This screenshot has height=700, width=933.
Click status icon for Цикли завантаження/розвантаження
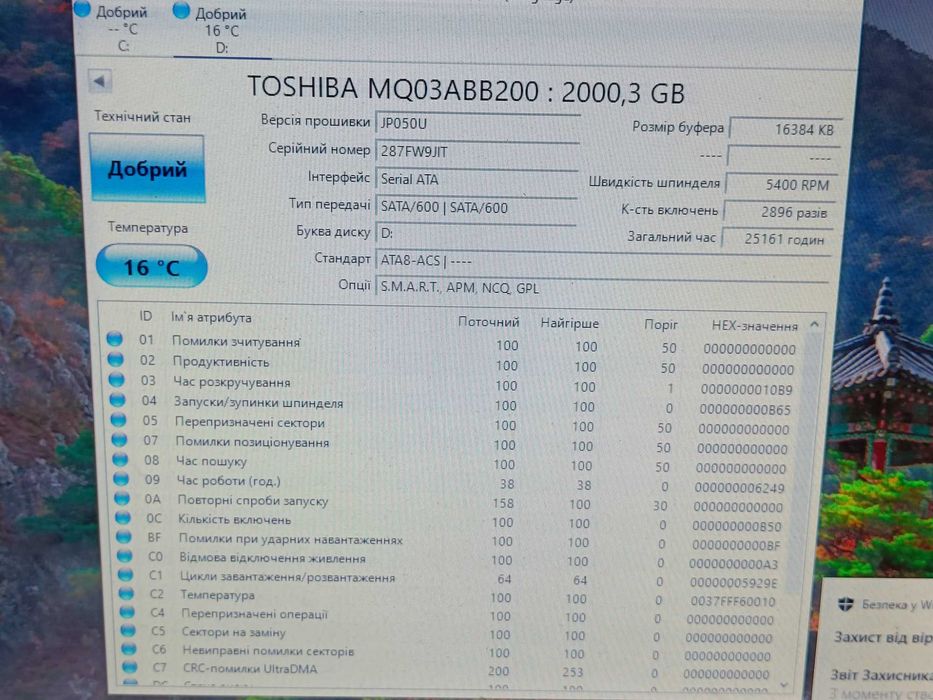[x=126, y=574]
